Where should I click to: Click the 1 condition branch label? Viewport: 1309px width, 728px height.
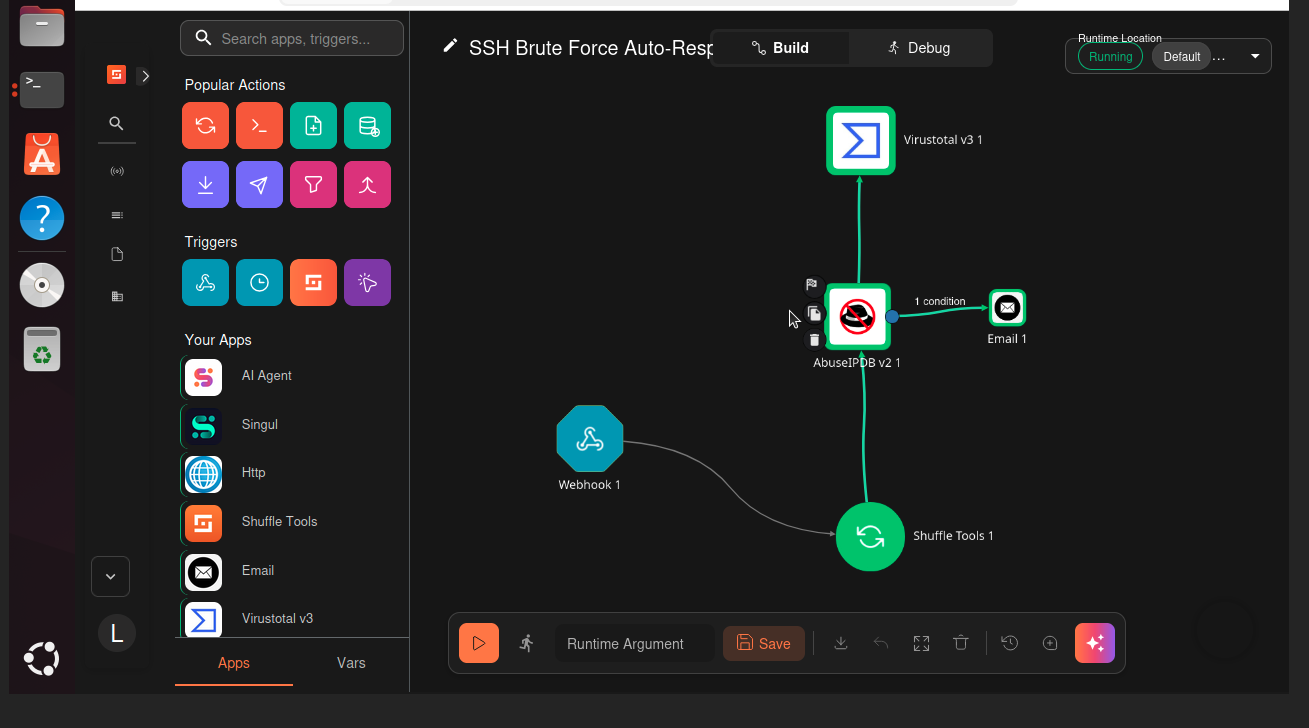point(940,301)
